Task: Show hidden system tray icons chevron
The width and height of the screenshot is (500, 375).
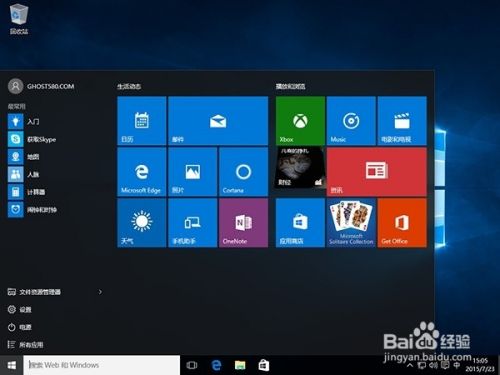Action: point(410,365)
